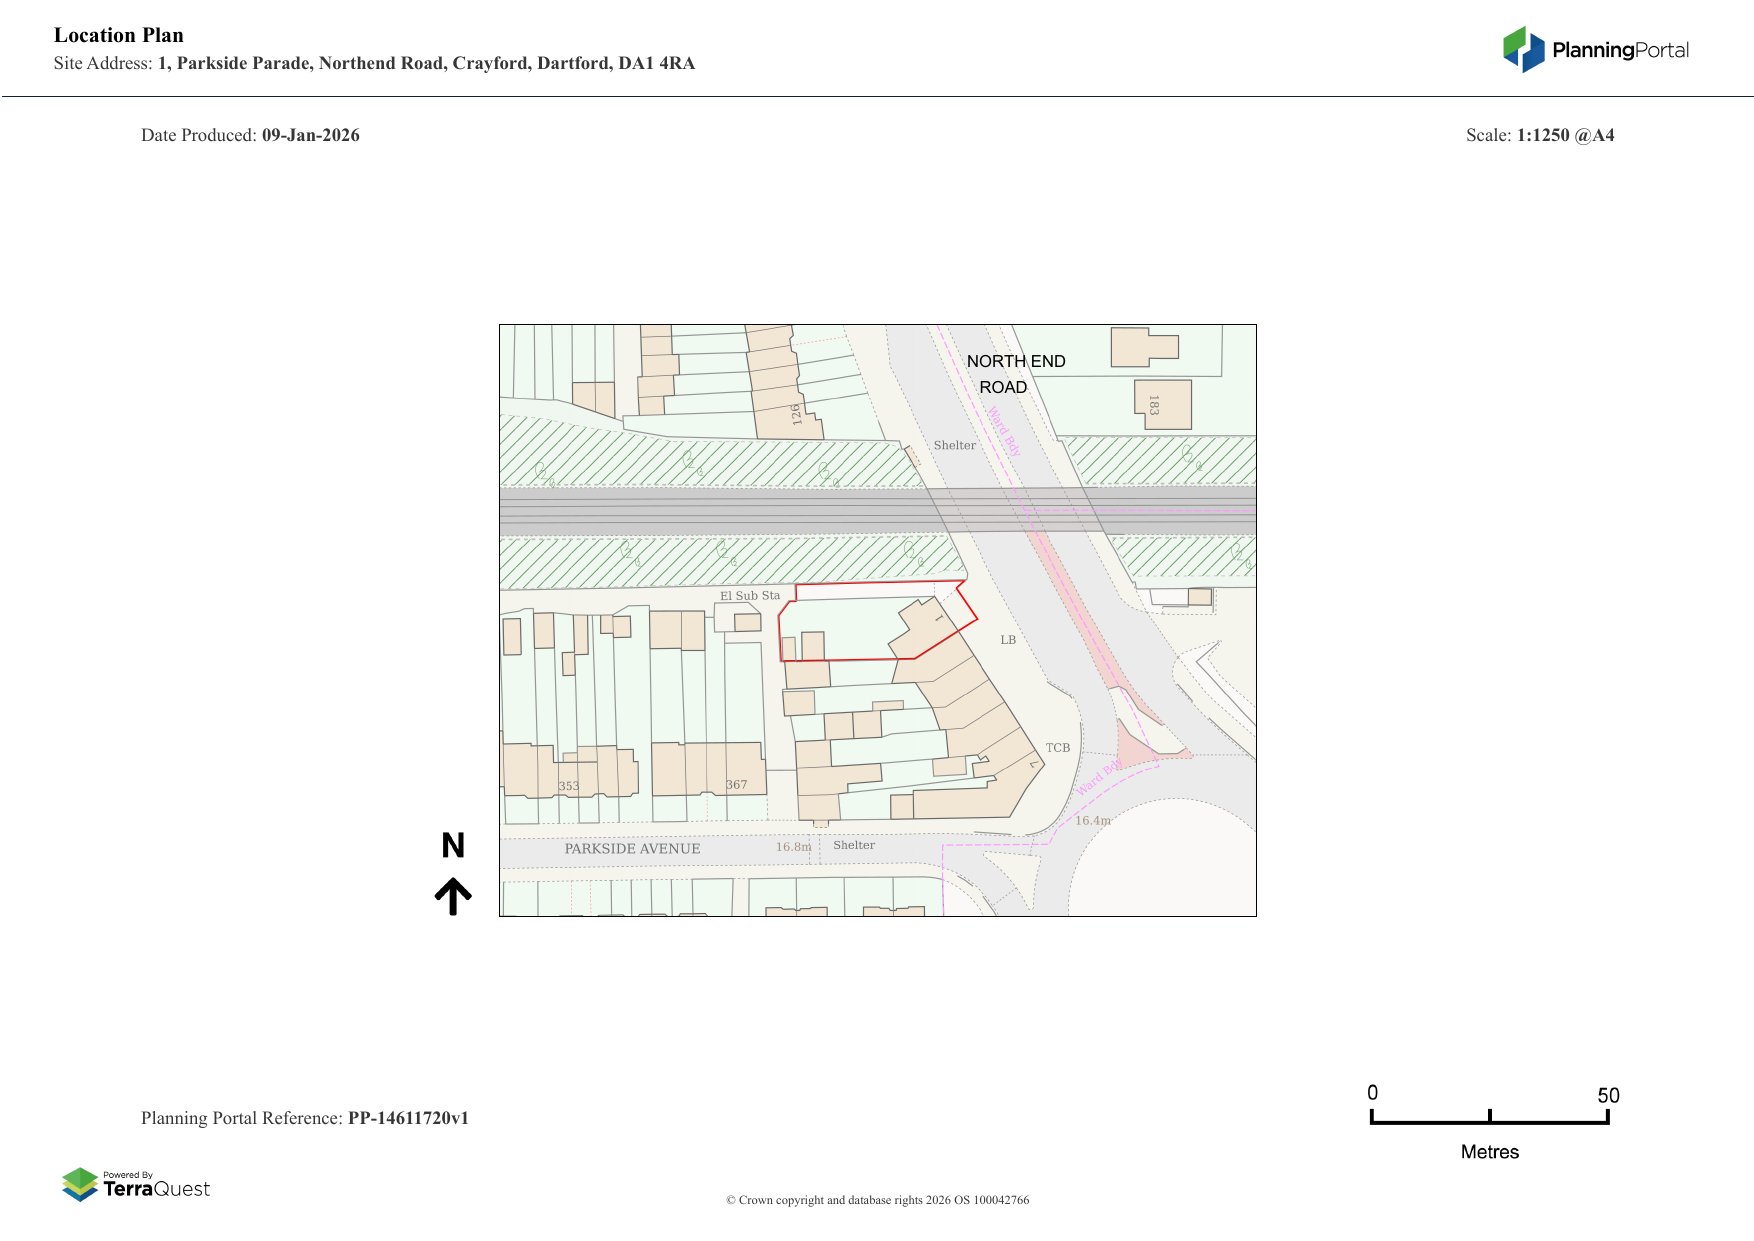Click the Location Plan title heading
The image size is (1754, 1241).
tap(119, 35)
